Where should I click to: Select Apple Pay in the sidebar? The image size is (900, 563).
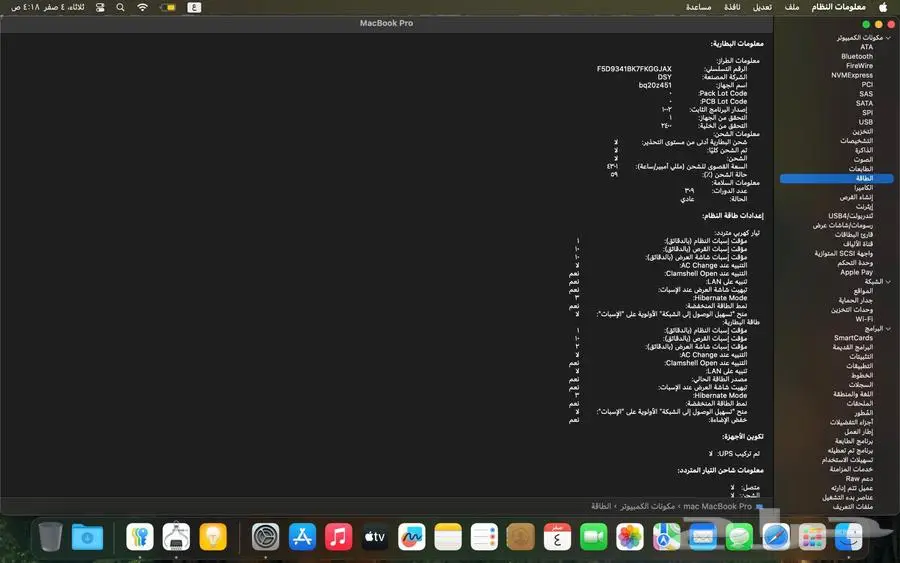856,272
